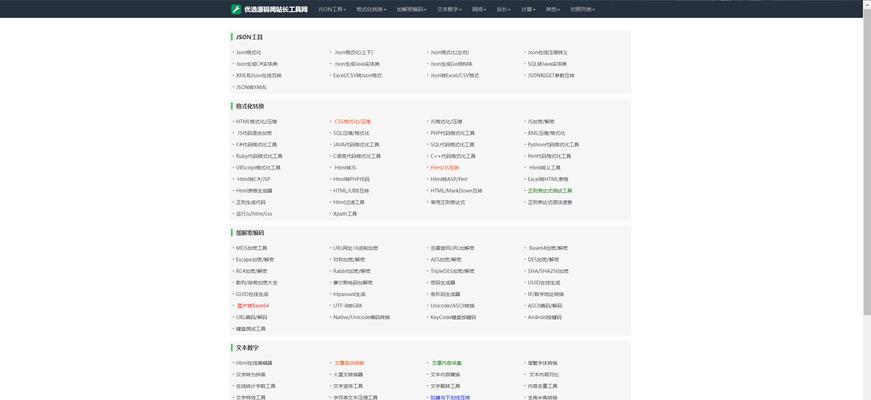871x400 pixels.
Task: Open the MD5加密工具 link
Action: tap(251, 248)
